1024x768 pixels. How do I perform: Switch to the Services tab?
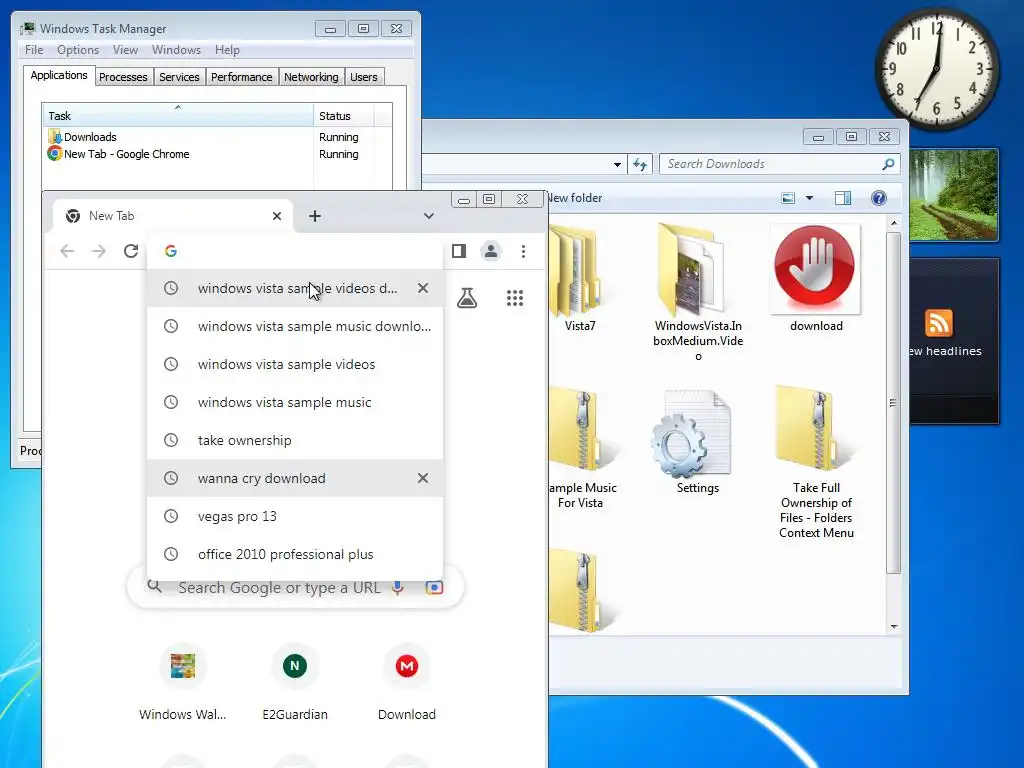(179, 77)
